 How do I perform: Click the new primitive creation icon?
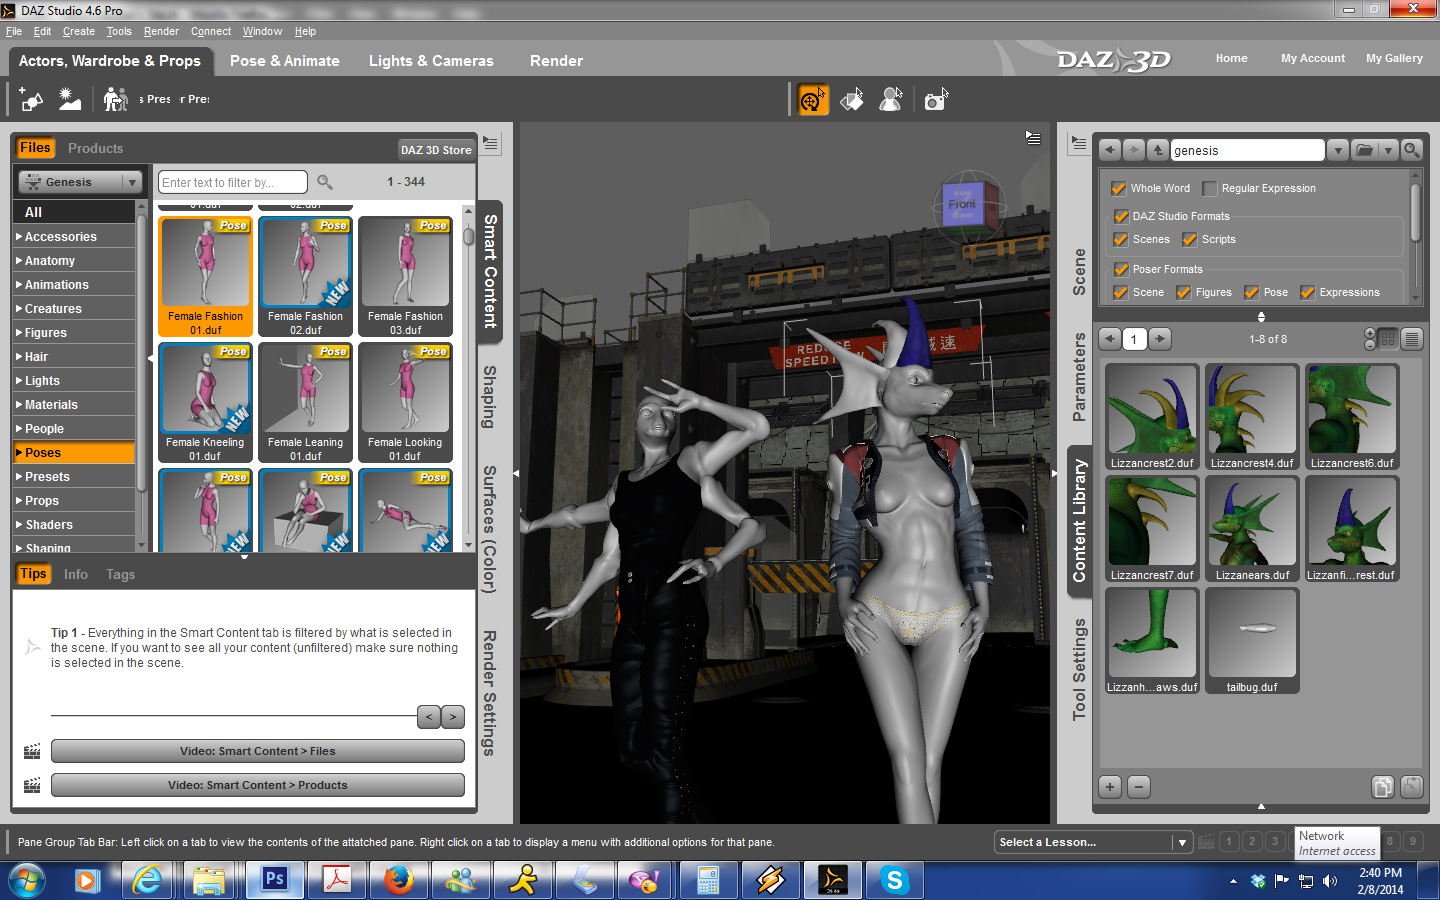[31, 100]
